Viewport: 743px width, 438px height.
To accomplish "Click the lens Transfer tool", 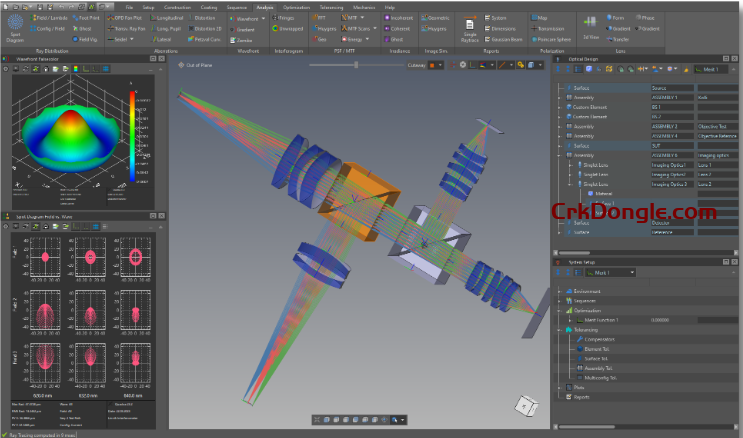I will 617,39.
